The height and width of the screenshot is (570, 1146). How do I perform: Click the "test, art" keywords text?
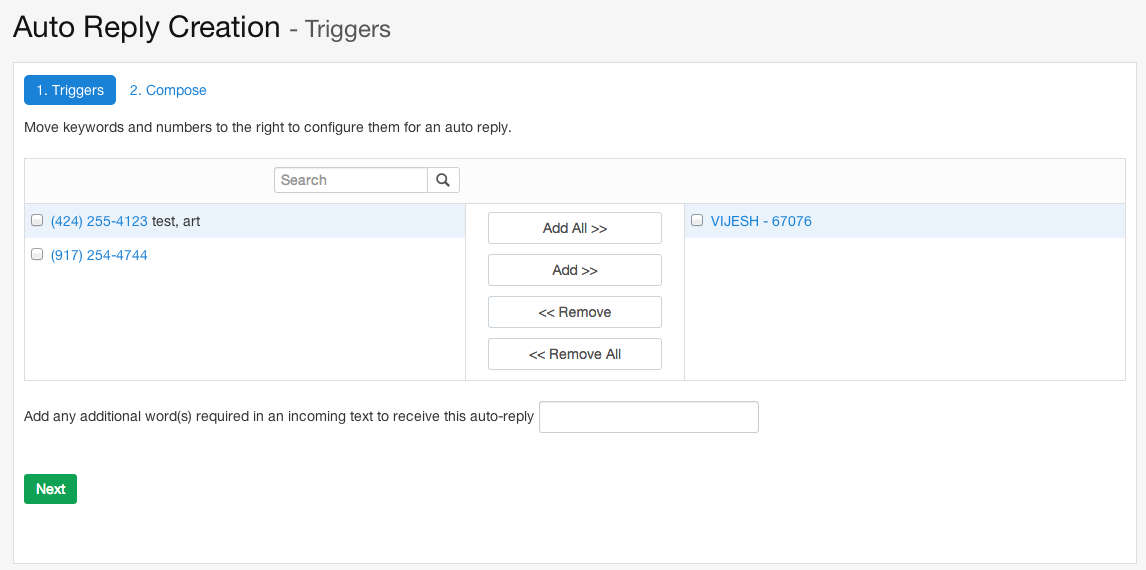(x=176, y=221)
